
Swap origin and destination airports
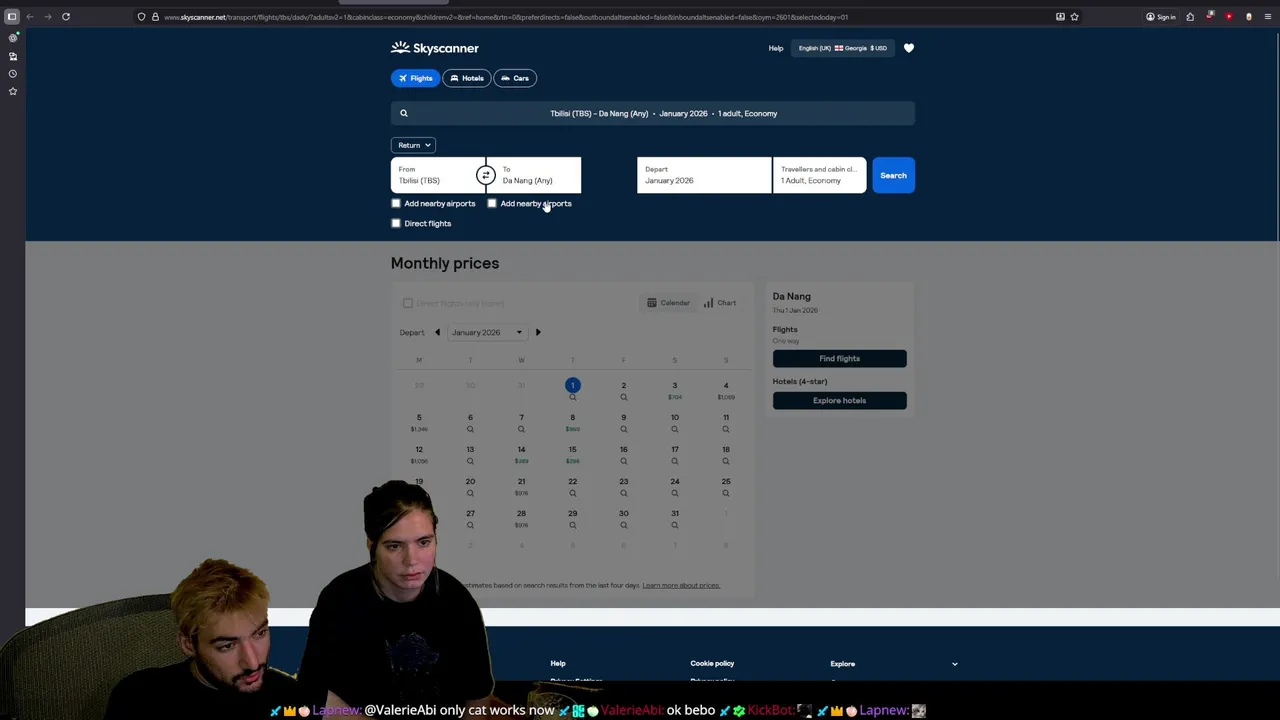tap(485, 175)
